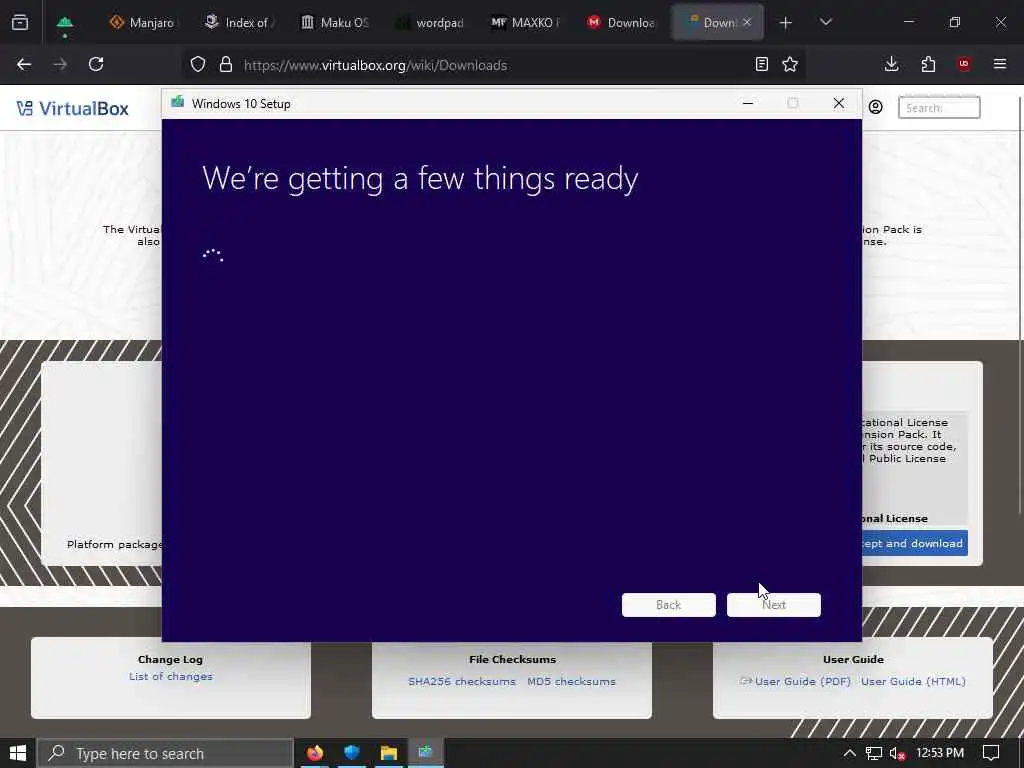Click the muted volume tray icon
Viewport: 1024px width, 768px height.
897,754
